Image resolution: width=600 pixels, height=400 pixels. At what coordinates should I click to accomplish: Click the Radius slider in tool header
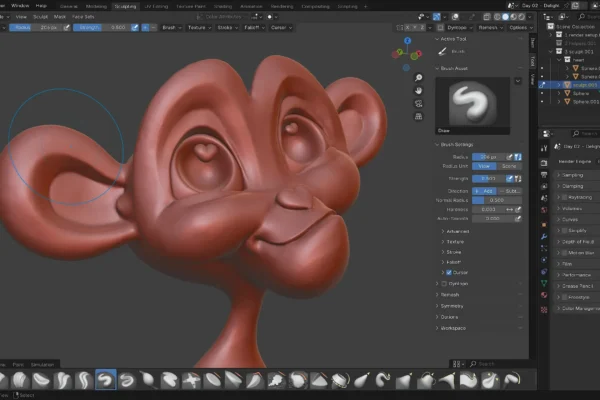[x=36, y=28]
